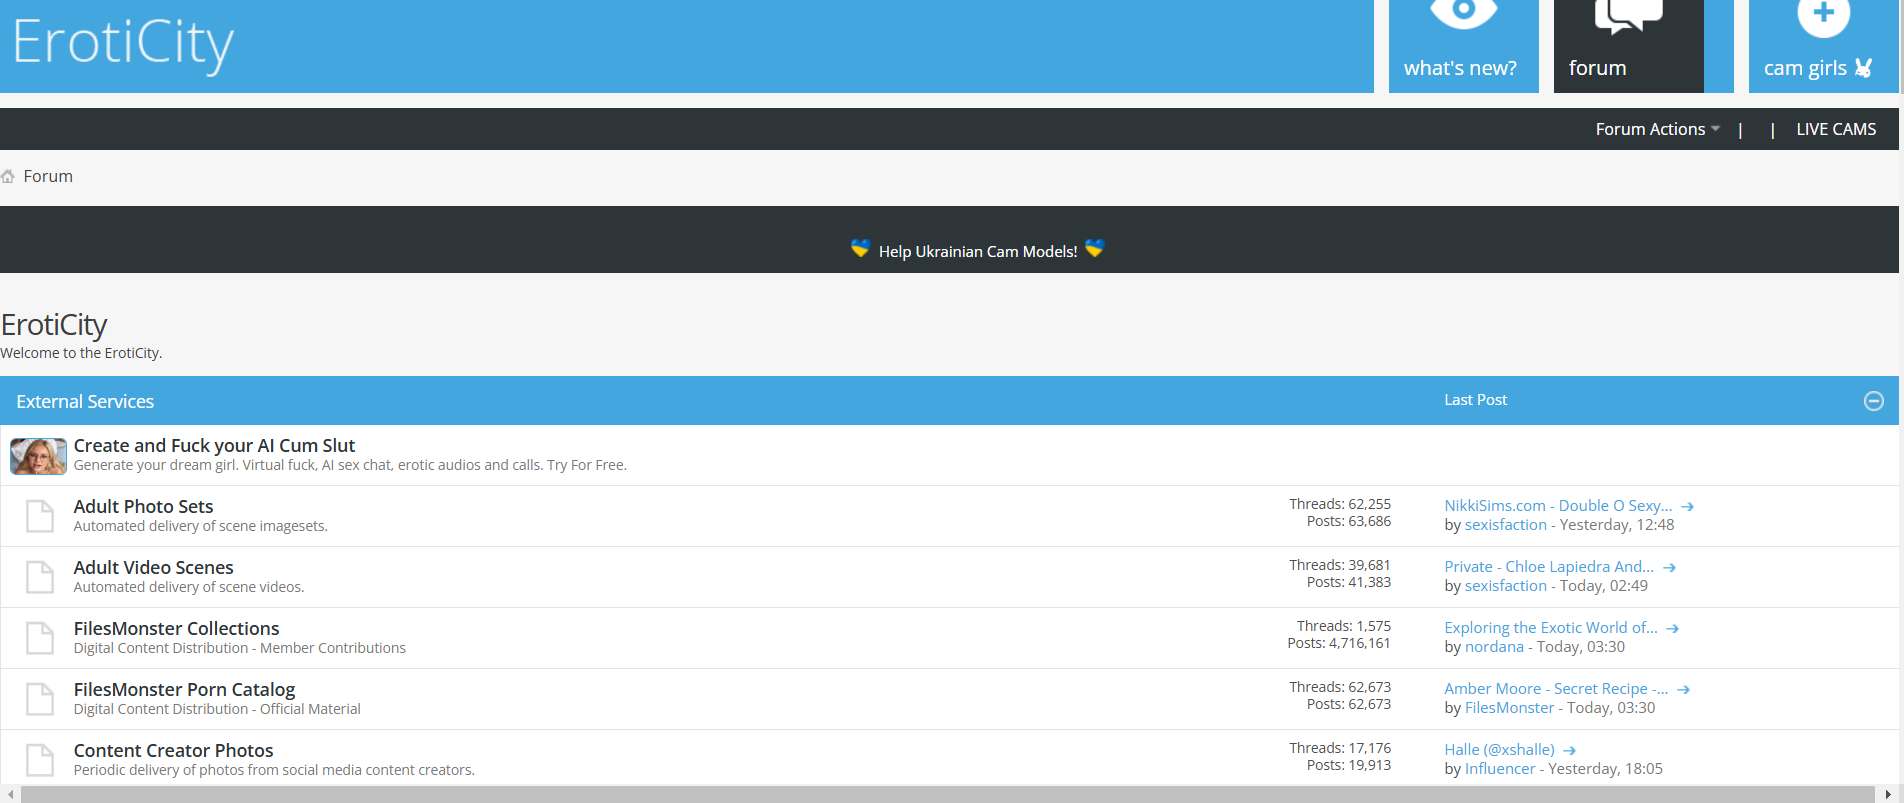Viewport: 1904px width, 803px height.
Task: Open the forum speech-bubble tab
Action: tap(1628, 46)
